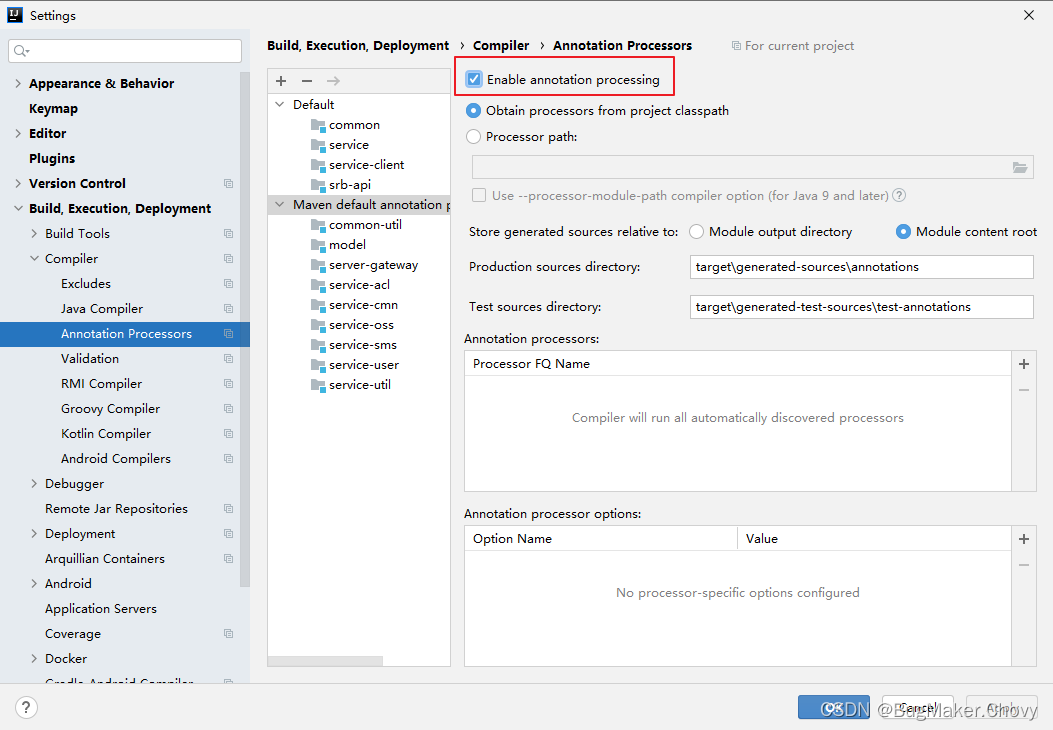Open the Keymap settings page

pyautogui.click(x=53, y=109)
